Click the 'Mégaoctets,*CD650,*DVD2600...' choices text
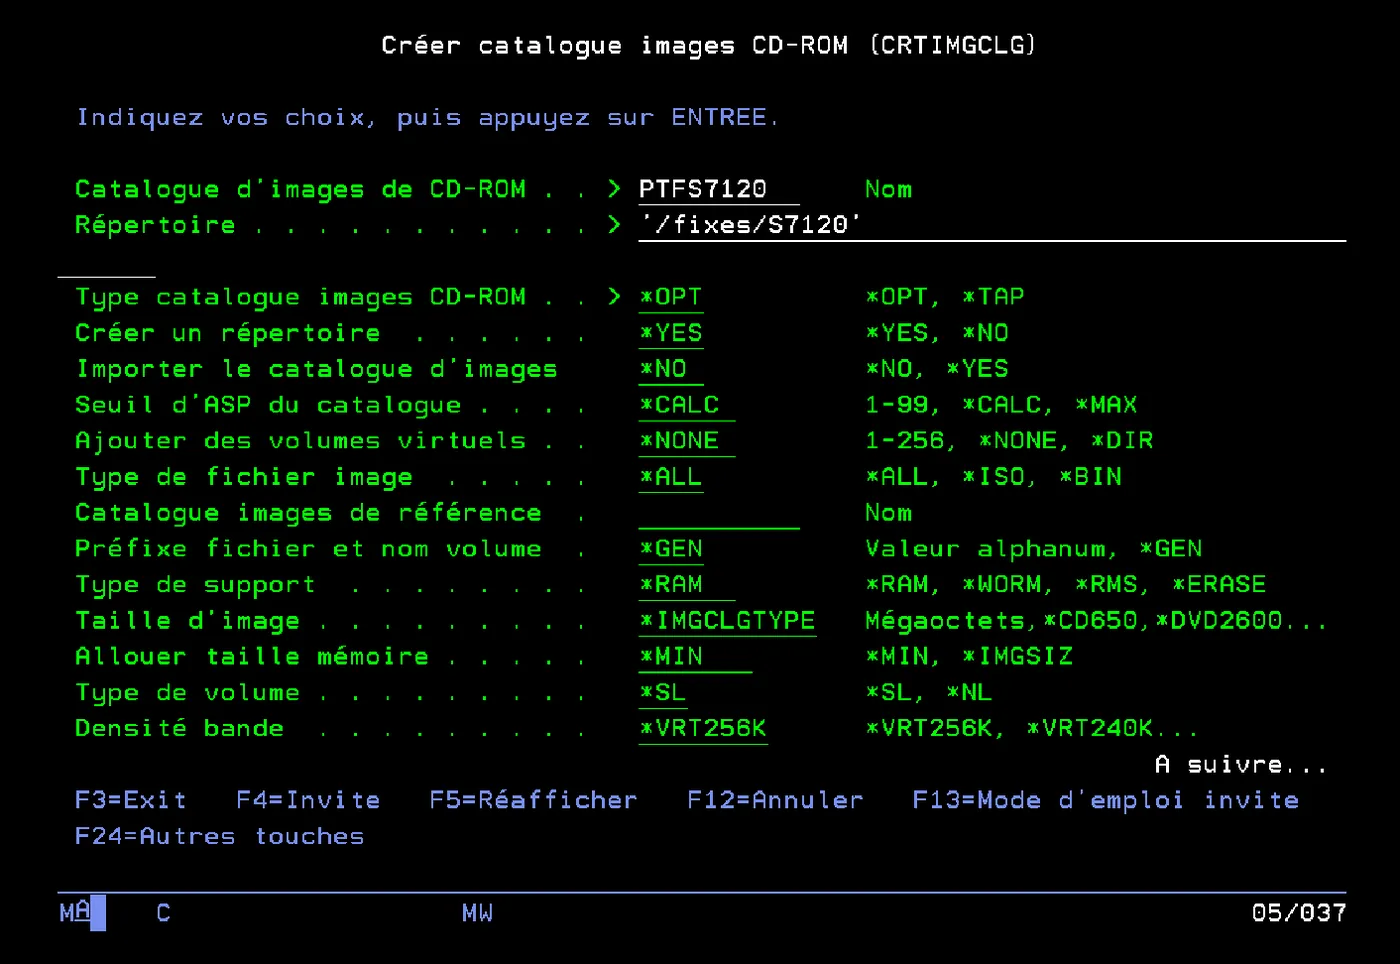The height and width of the screenshot is (964, 1400). pyautogui.click(x=1096, y=621)
